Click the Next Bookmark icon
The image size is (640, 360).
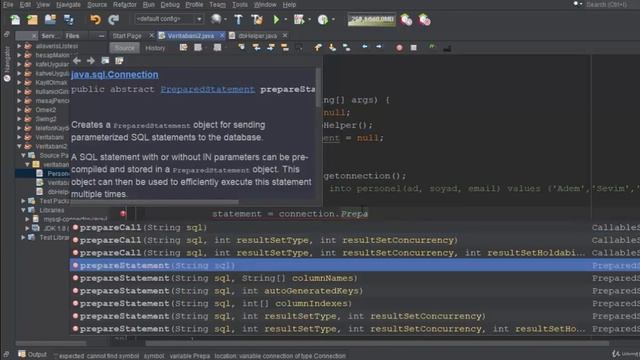tap(332, 48)
